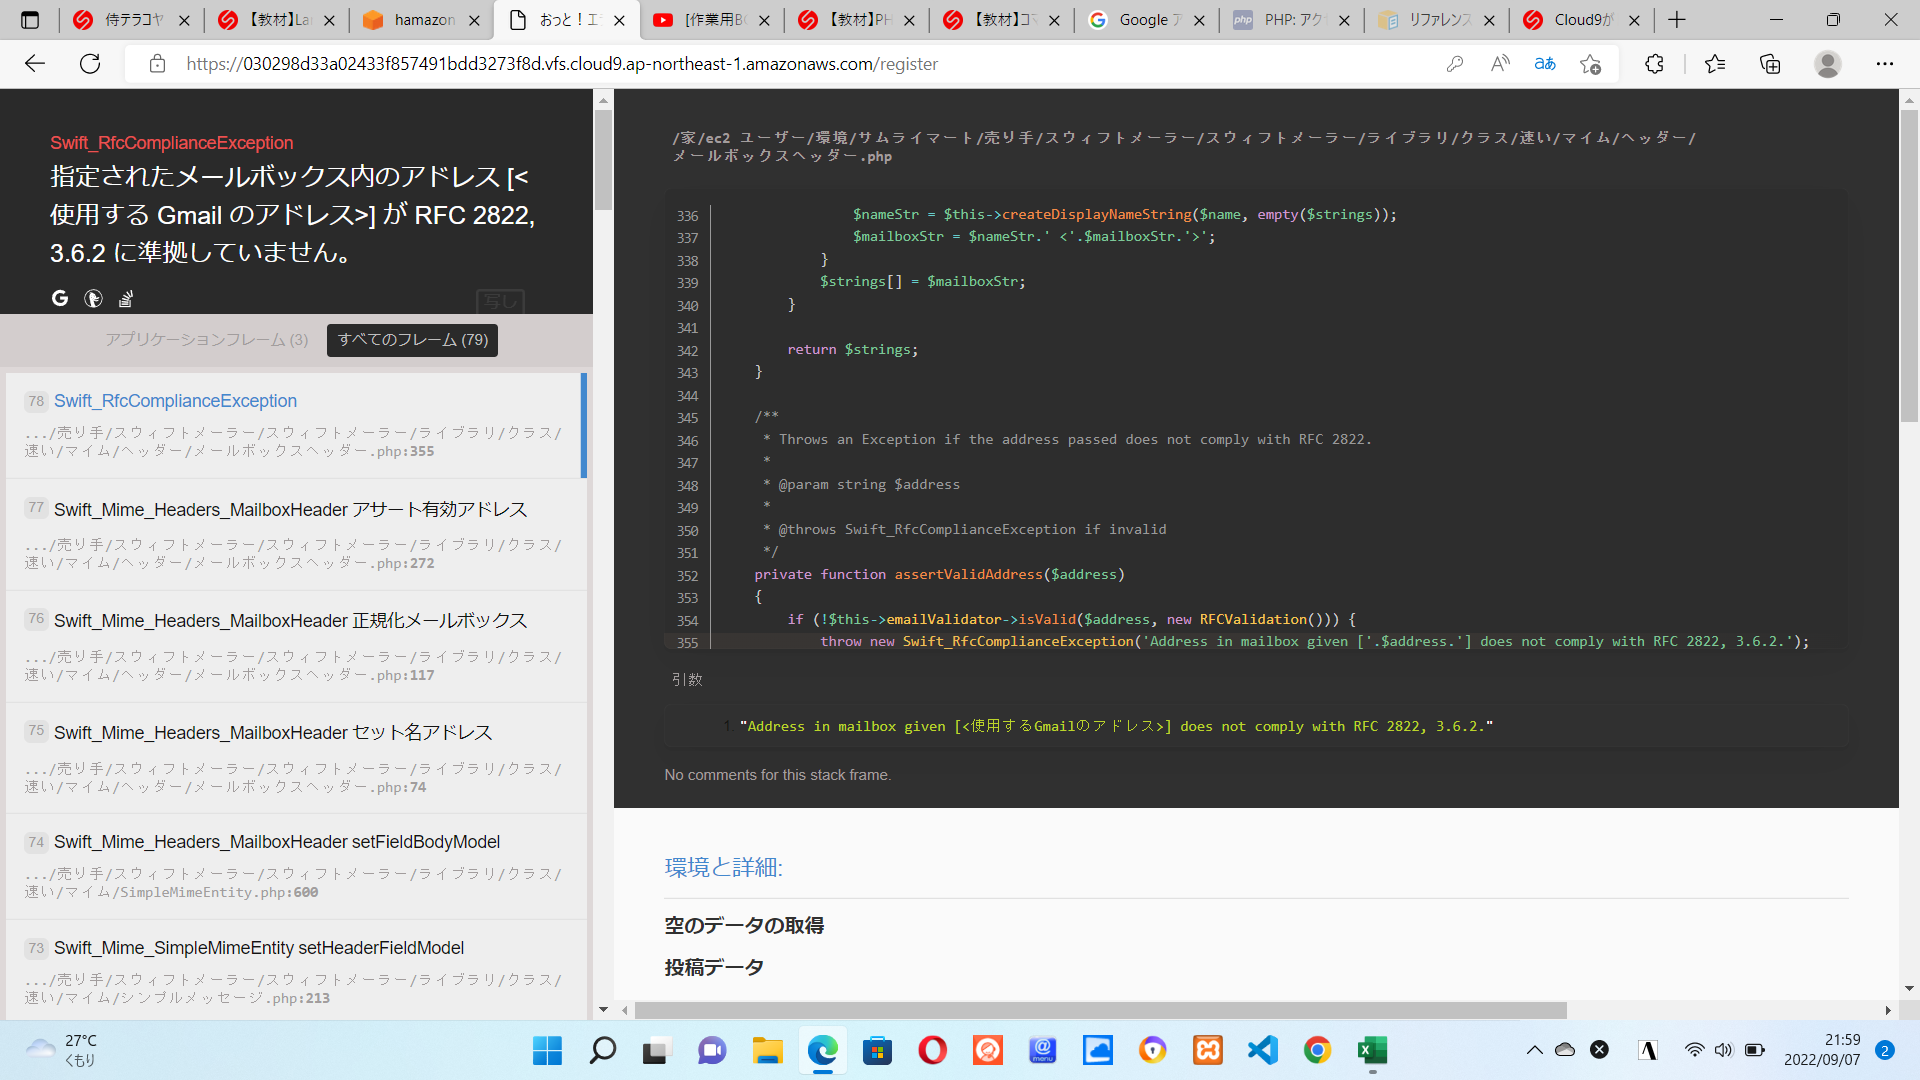This screenshot has width=1920, height=1080.
Task: Open clock and calendar 21:59
Action: [1822, 1050]
